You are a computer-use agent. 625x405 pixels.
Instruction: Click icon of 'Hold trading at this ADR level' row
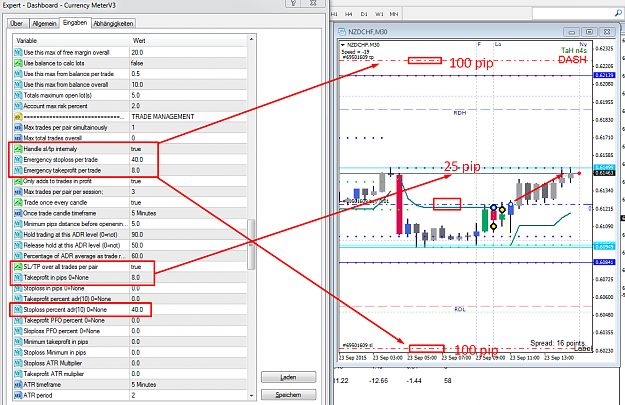pyautogui.click(x=18, y=234)
